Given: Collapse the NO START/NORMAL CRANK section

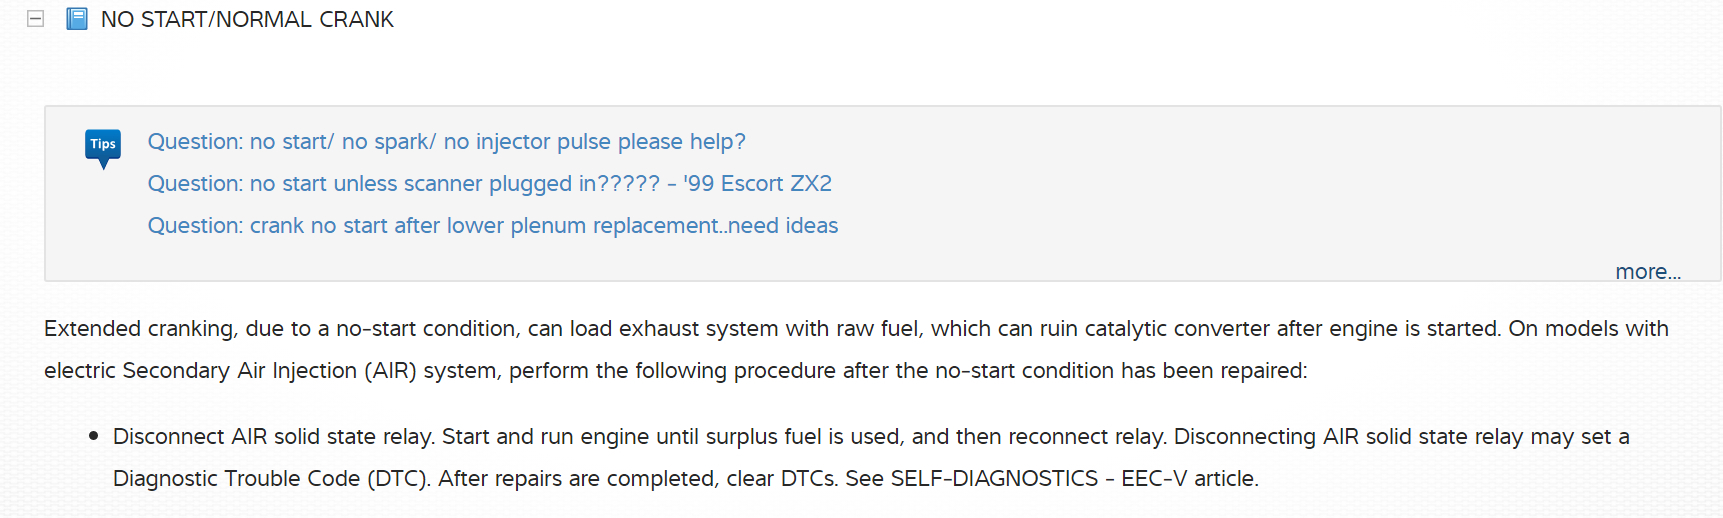Looking at the screenshot, I should click(35, 19).
